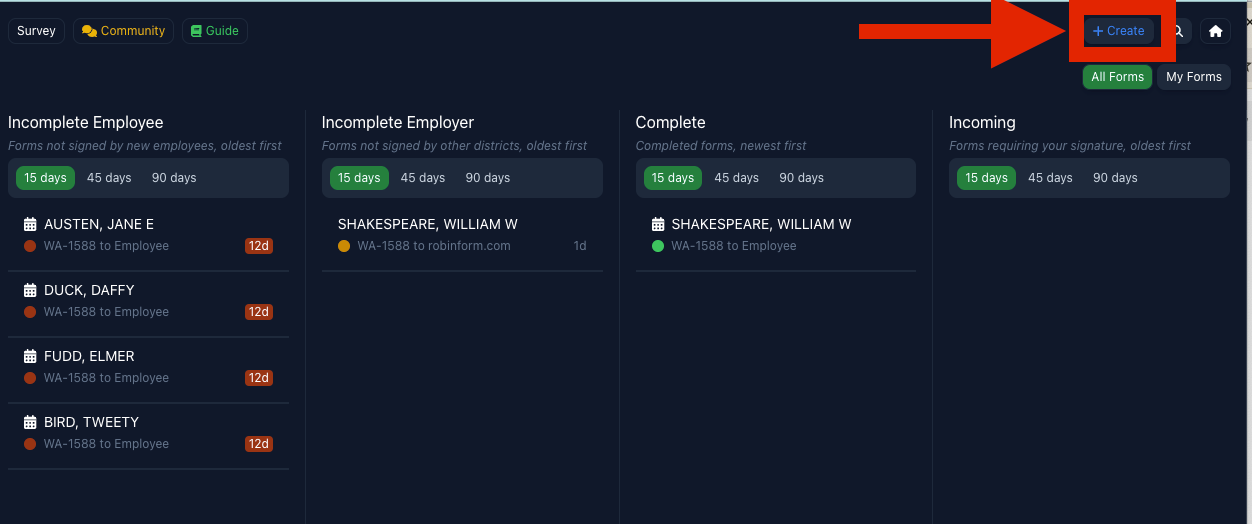Click WA-1588 to robinform.com text
This screenshot has height=524, width=1252.
[x=434, y=246]
